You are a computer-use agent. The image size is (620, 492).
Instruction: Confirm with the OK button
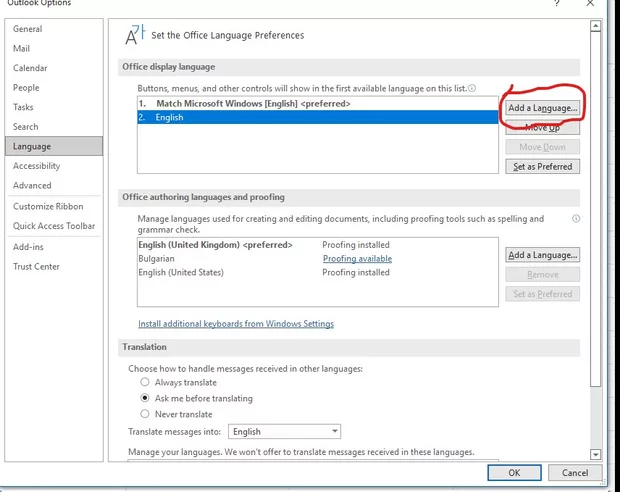tap(514, 473)
